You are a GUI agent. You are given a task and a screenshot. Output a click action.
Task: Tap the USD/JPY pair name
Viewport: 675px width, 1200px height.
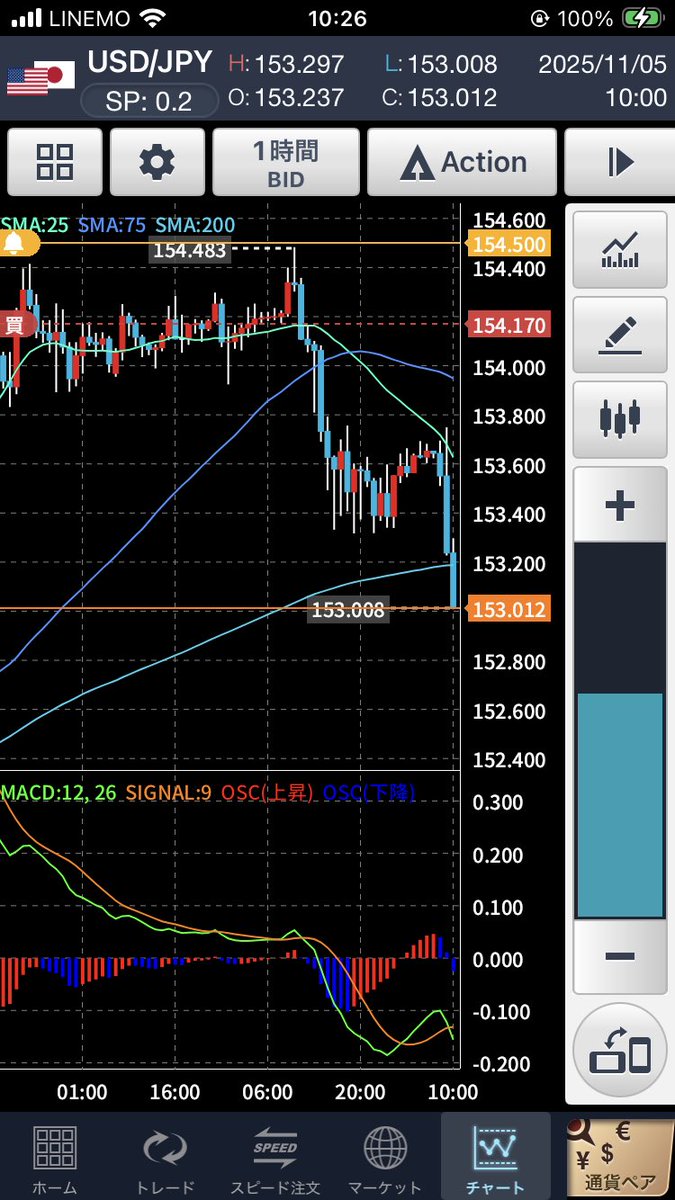tap(149, 62)
